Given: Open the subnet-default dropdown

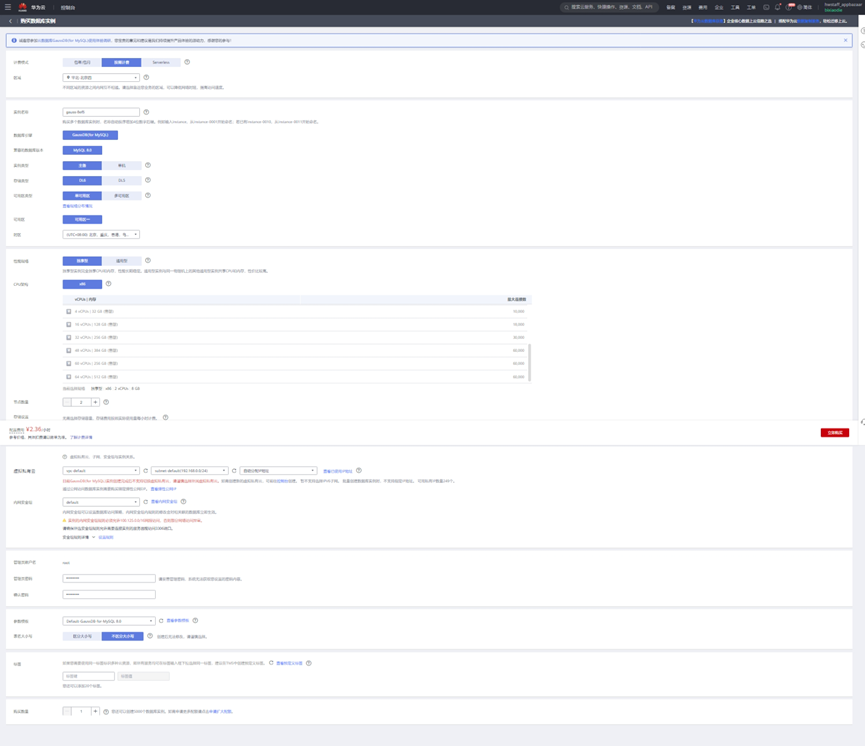Looking at the screenshot, I should pos(189,471).
